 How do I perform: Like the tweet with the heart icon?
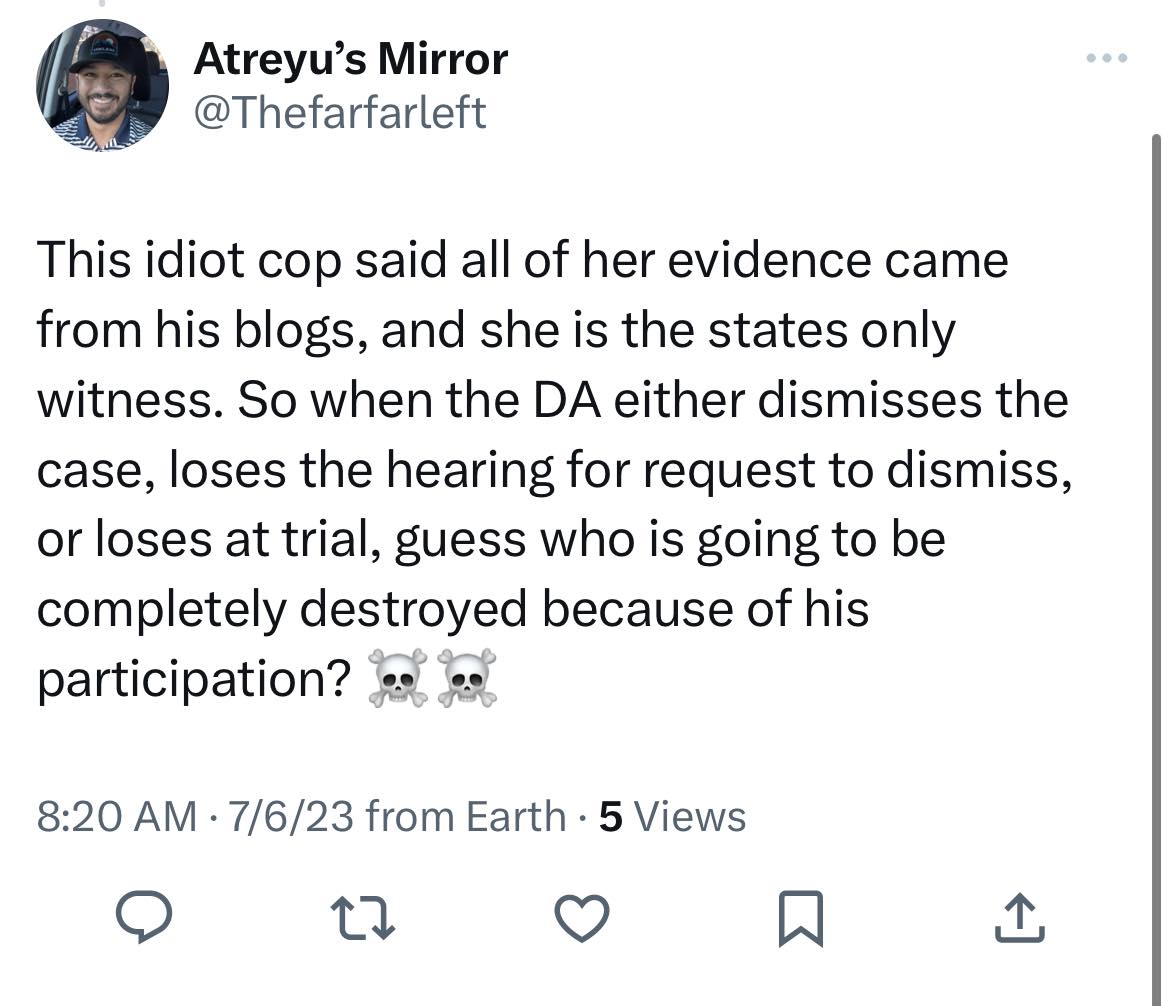point(582,917)
